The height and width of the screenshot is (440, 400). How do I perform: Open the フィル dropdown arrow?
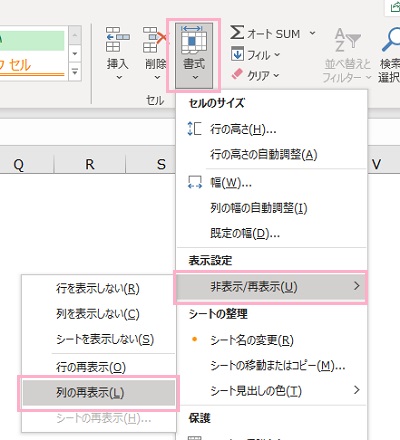[277, 54]
